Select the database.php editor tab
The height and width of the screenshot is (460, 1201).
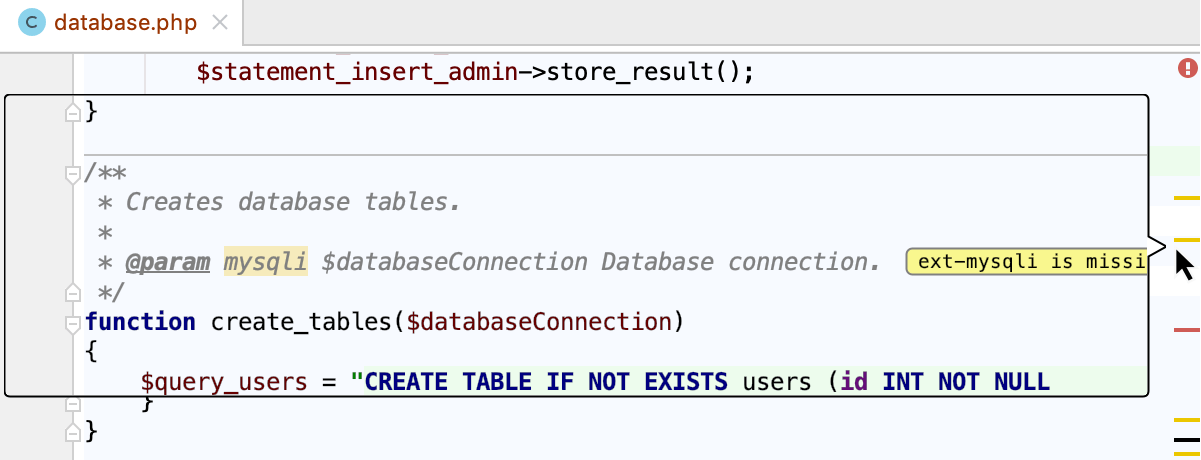pos(124,23)
